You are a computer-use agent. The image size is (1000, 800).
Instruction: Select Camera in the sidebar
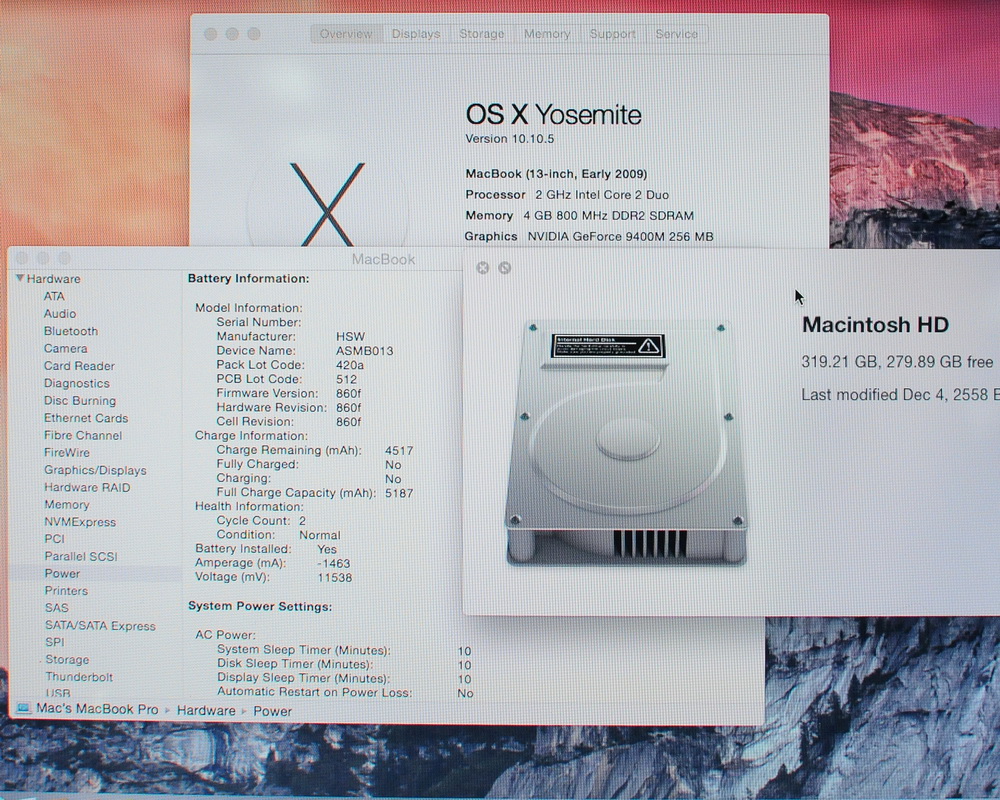[x=66, y=348]
